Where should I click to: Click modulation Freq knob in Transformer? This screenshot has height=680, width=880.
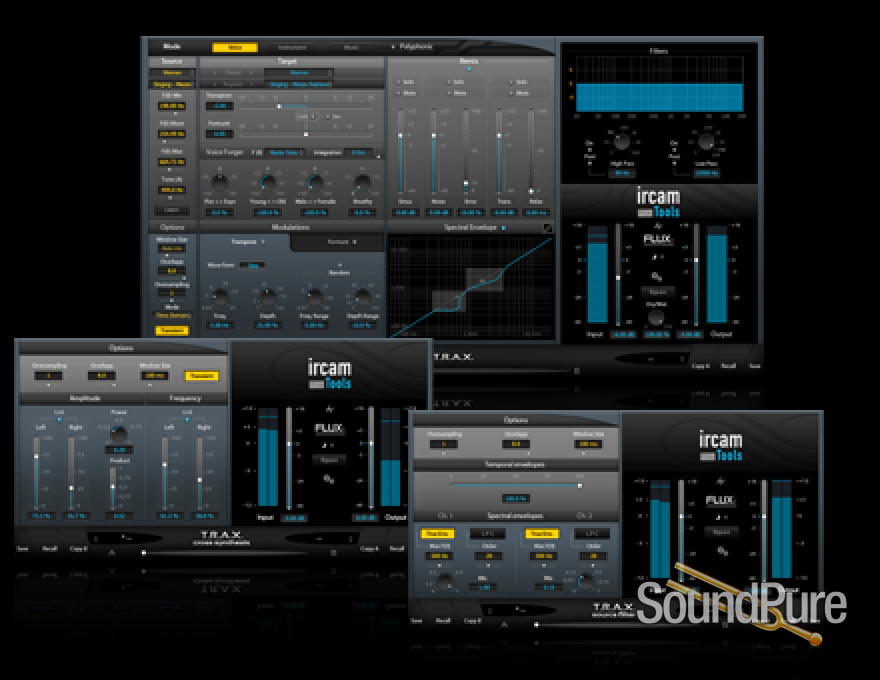pyautogui.click(x=219, y=296)
